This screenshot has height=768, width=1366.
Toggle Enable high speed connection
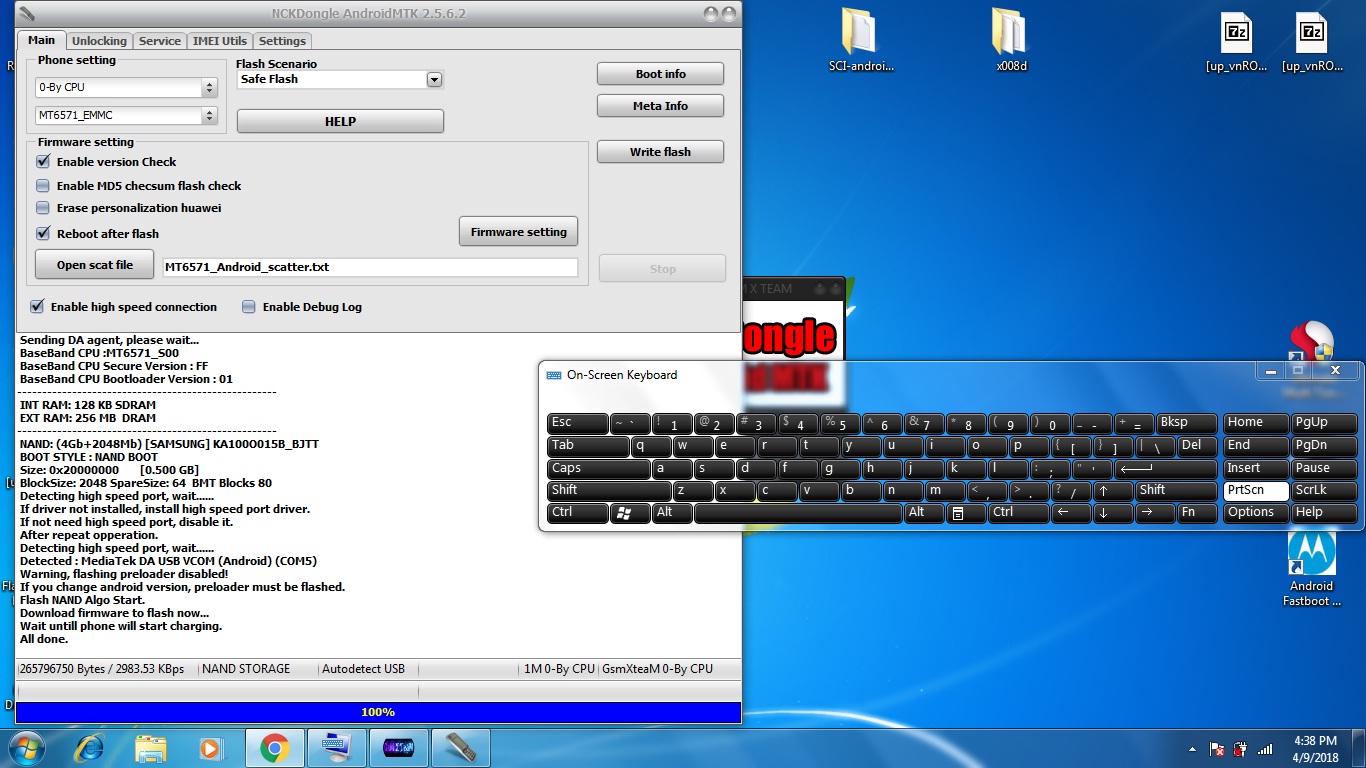point(37,307)
